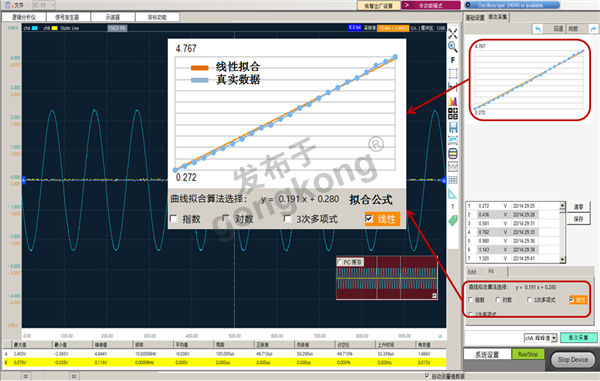Click the four-square layout icon
This screenshot has height=381, width=600.
(453, 114)
